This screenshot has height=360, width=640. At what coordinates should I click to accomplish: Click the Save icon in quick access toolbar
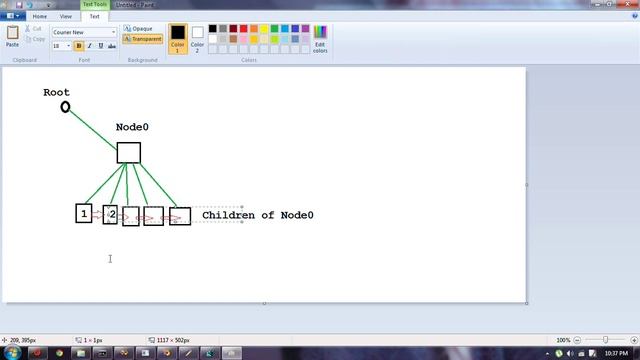[19, 5]
